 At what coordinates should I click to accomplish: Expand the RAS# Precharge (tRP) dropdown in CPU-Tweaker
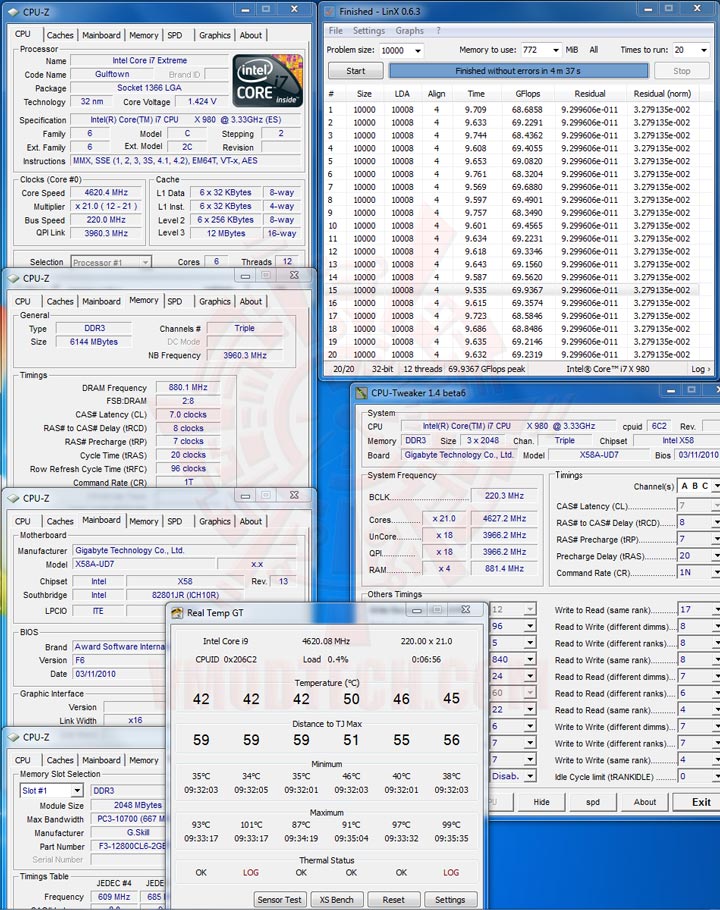[x=716, y=539]
